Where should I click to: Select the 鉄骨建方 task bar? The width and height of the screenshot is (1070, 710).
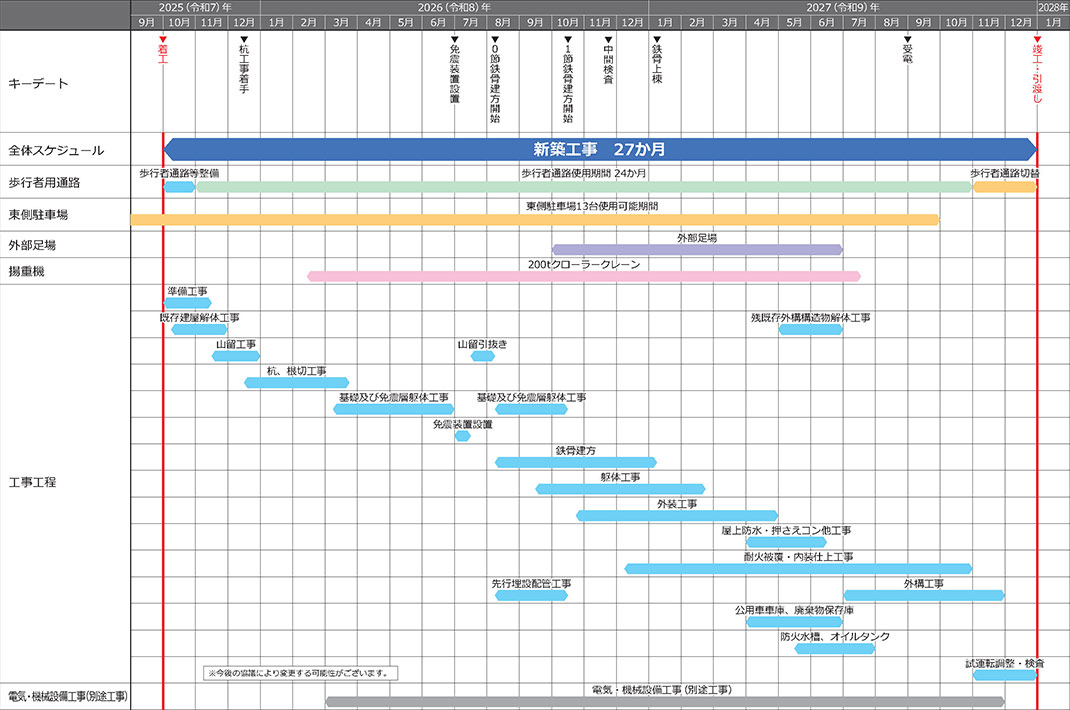pos(576,462)
